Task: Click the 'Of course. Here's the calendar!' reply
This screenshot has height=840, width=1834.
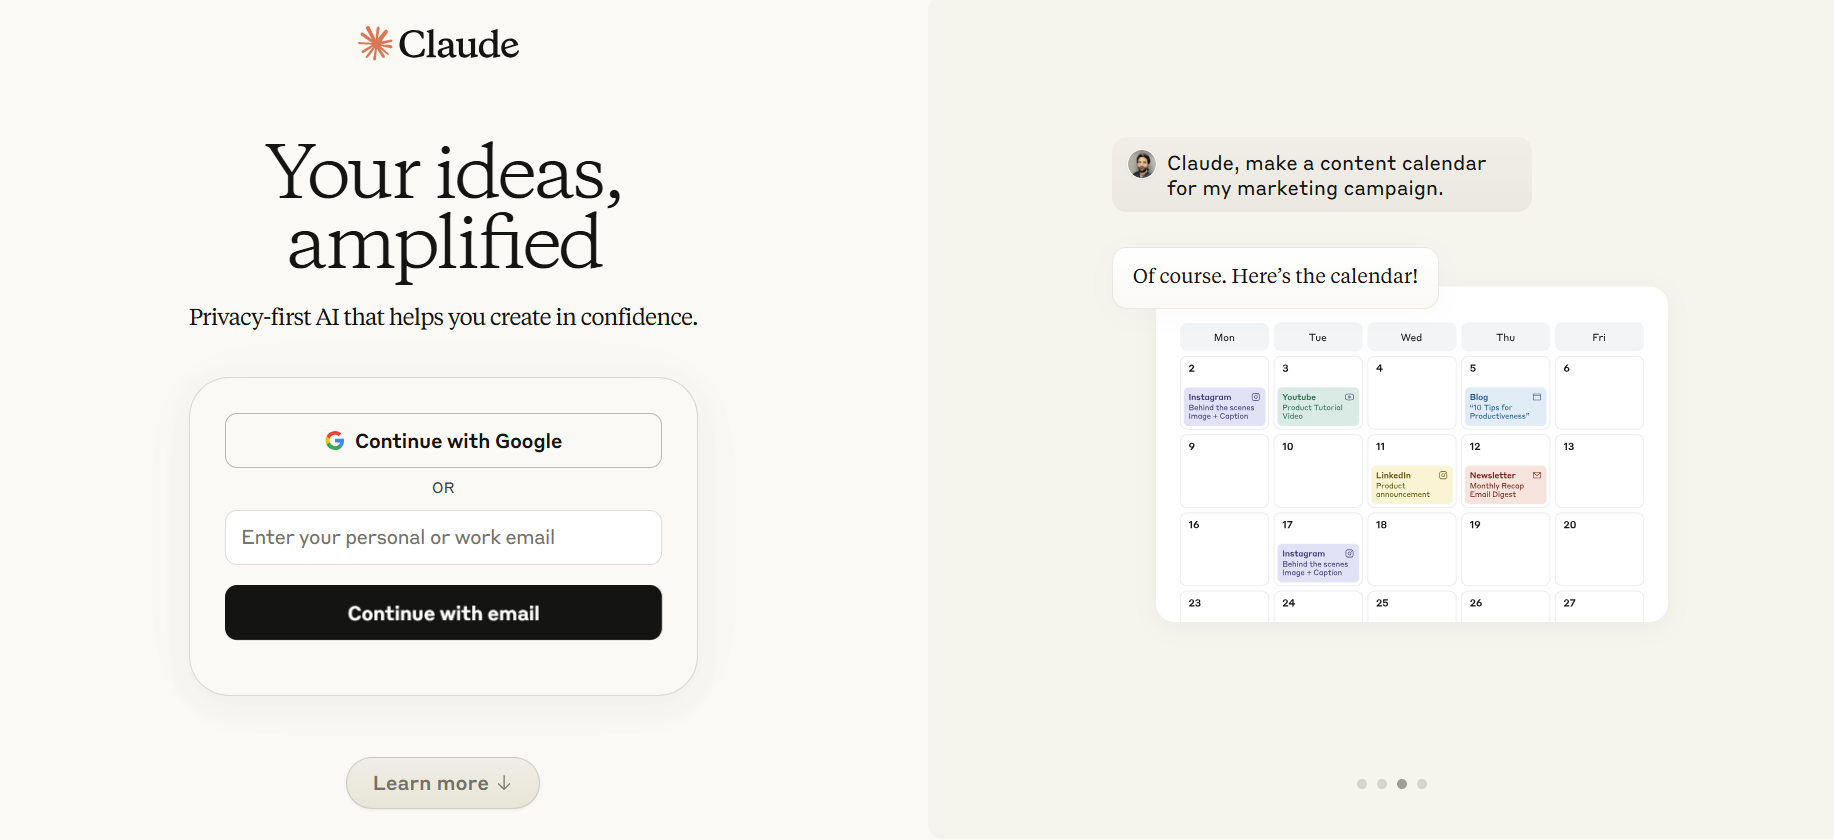Action: (1275, 277)
